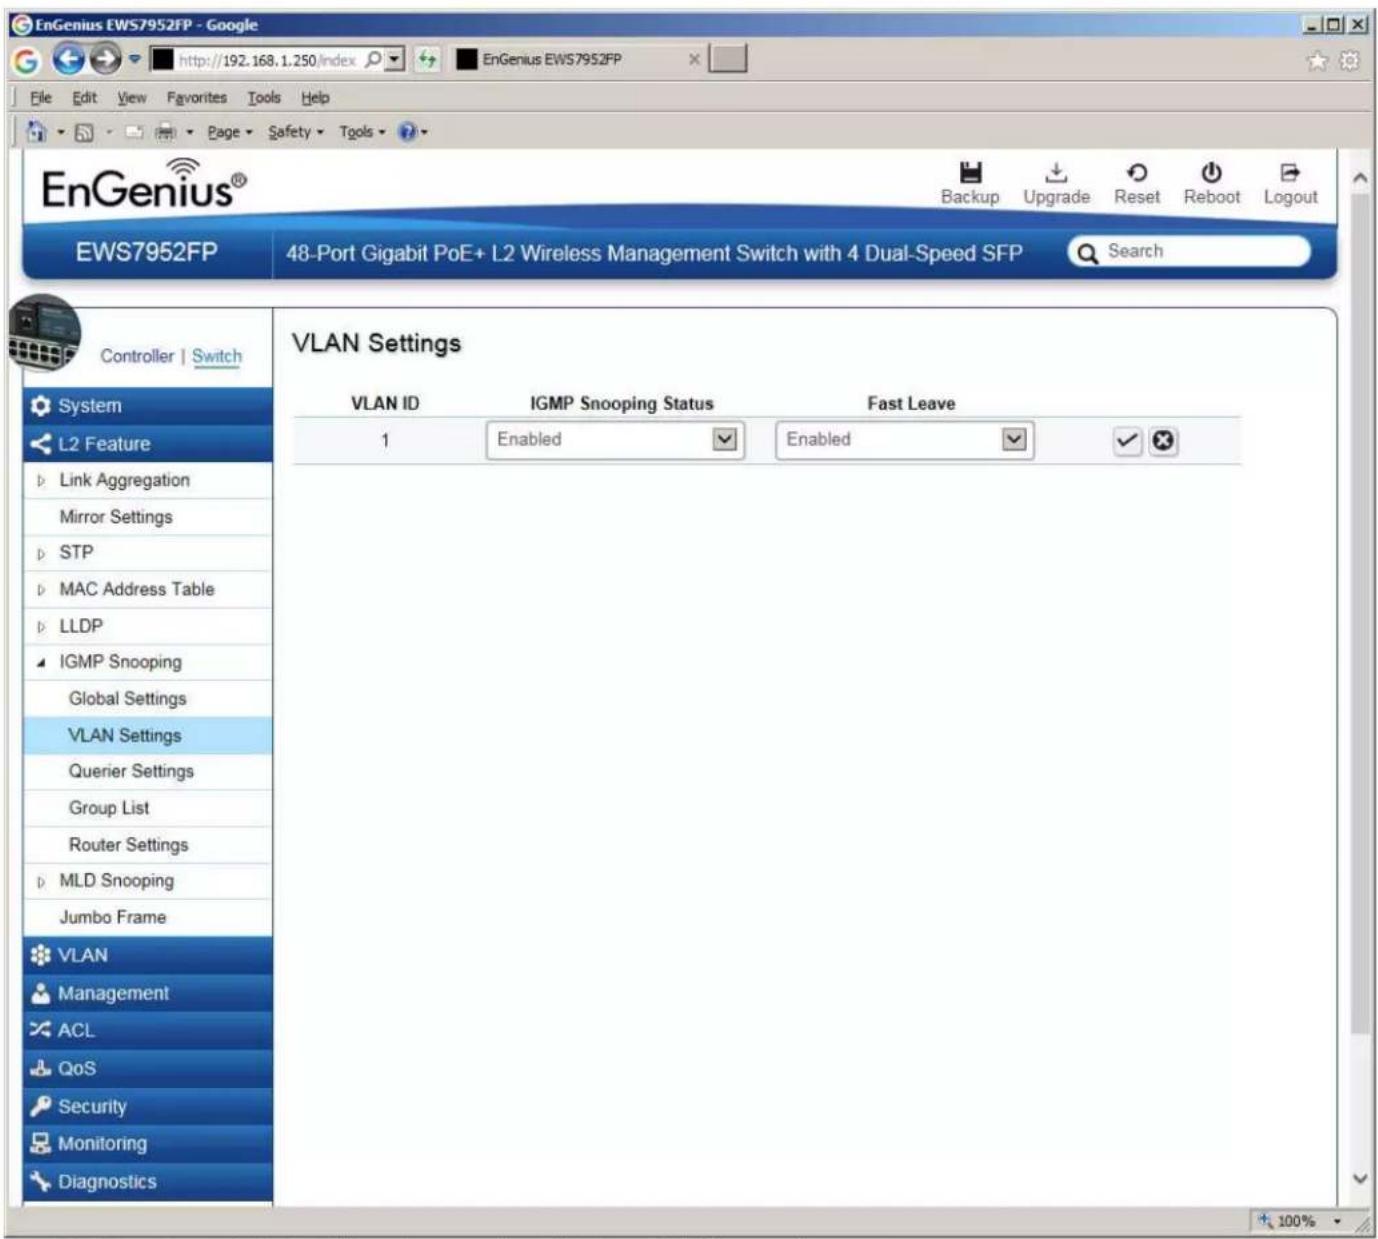Screen dimensions: 1378x1239
Task: Open the IGMP Snooping Status dropdown
Action: [615, 440]
